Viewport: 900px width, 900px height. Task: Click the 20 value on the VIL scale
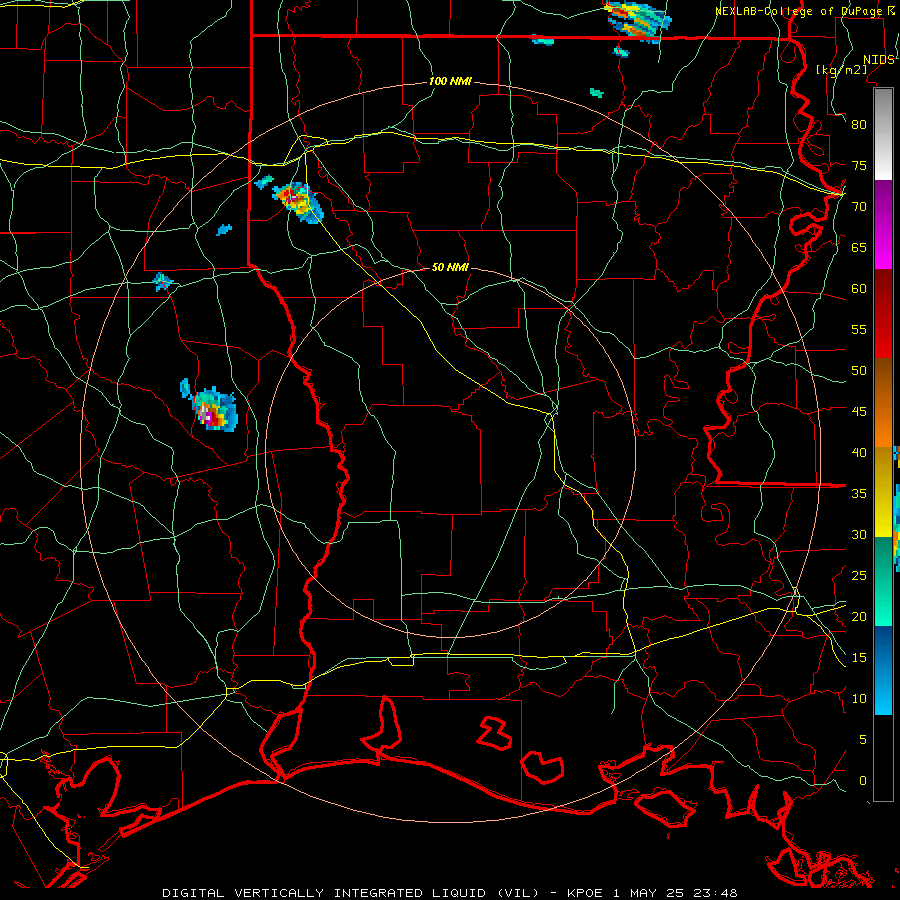[859, 616]
